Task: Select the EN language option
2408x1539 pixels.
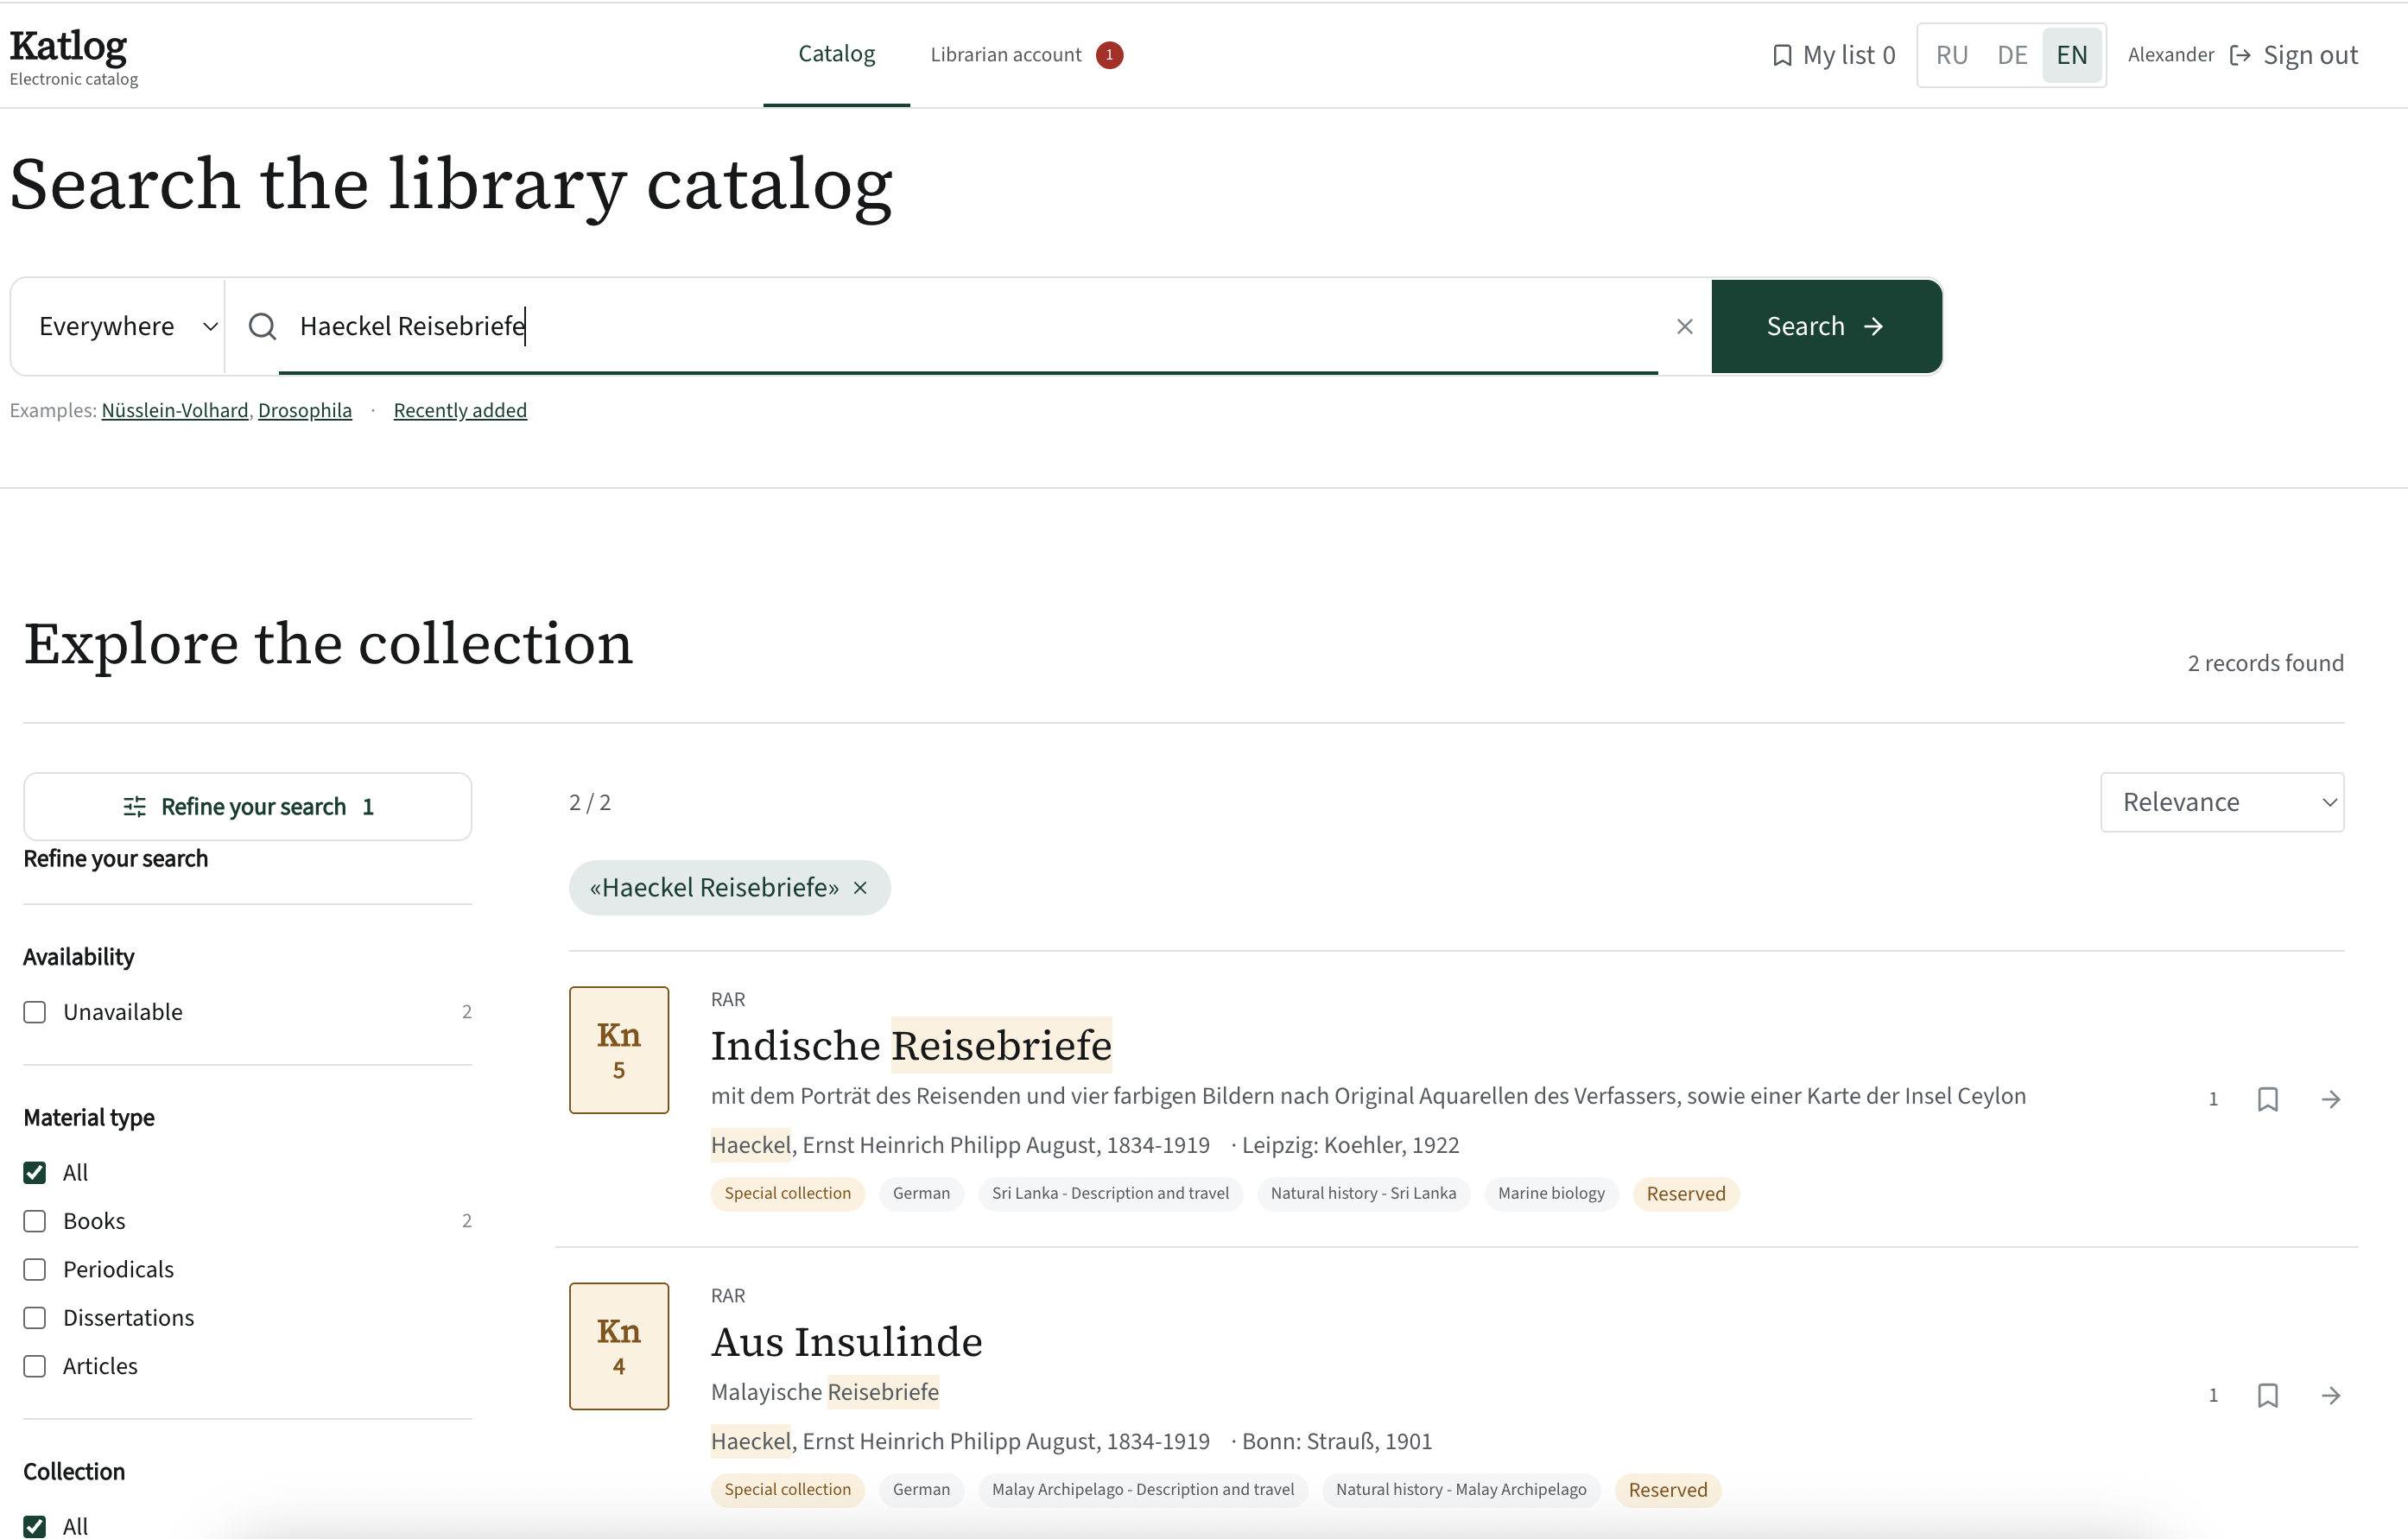Action: (2071, 55)
